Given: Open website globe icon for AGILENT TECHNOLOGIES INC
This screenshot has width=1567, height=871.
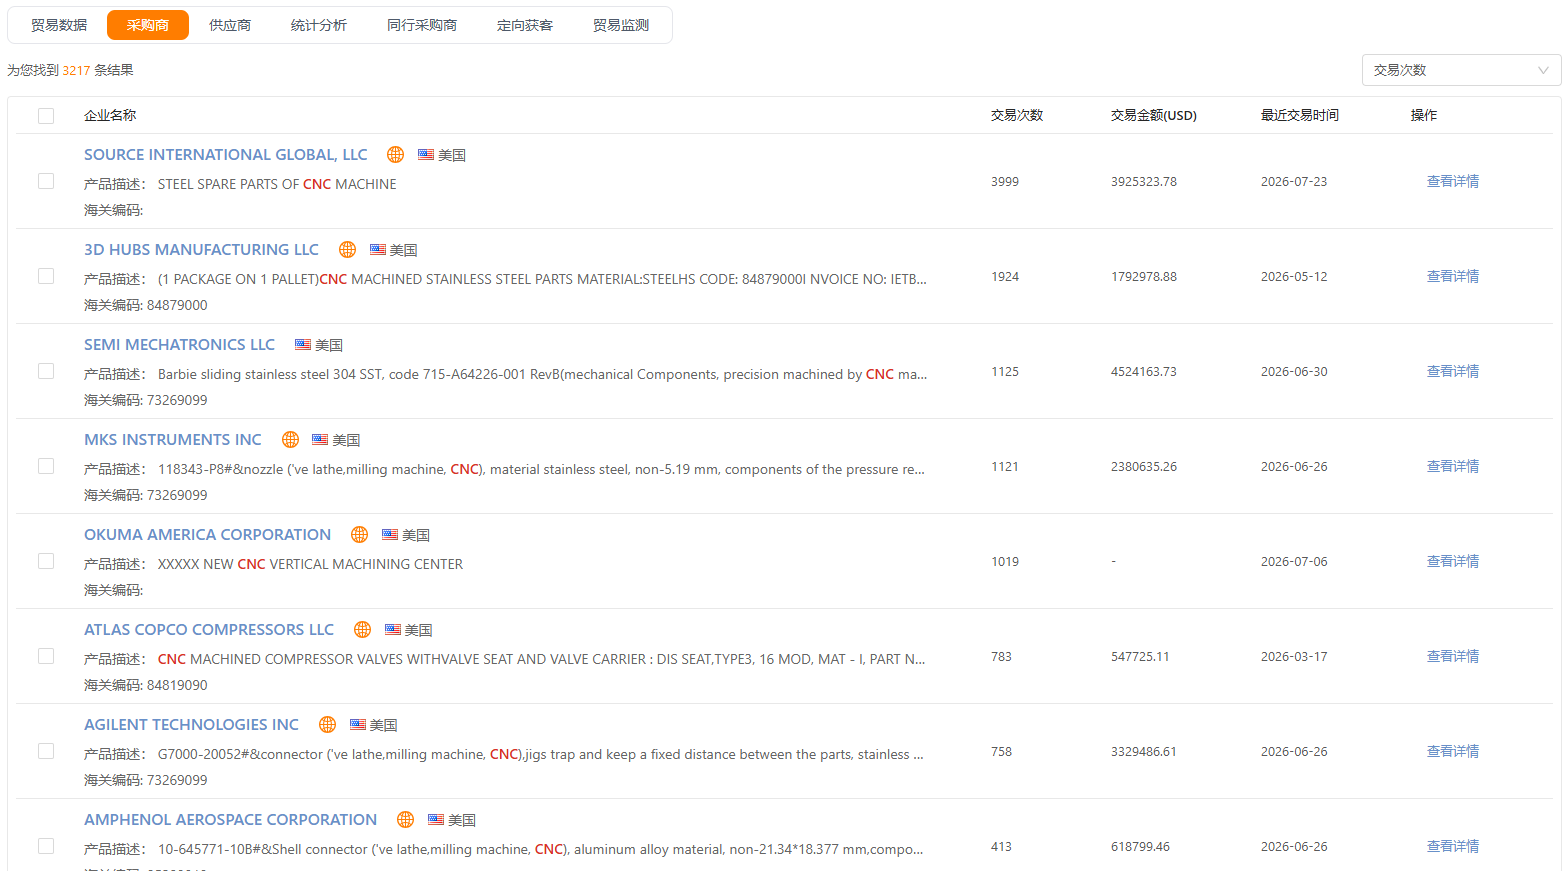Looking at the screenshot, I should coord(328,725).
